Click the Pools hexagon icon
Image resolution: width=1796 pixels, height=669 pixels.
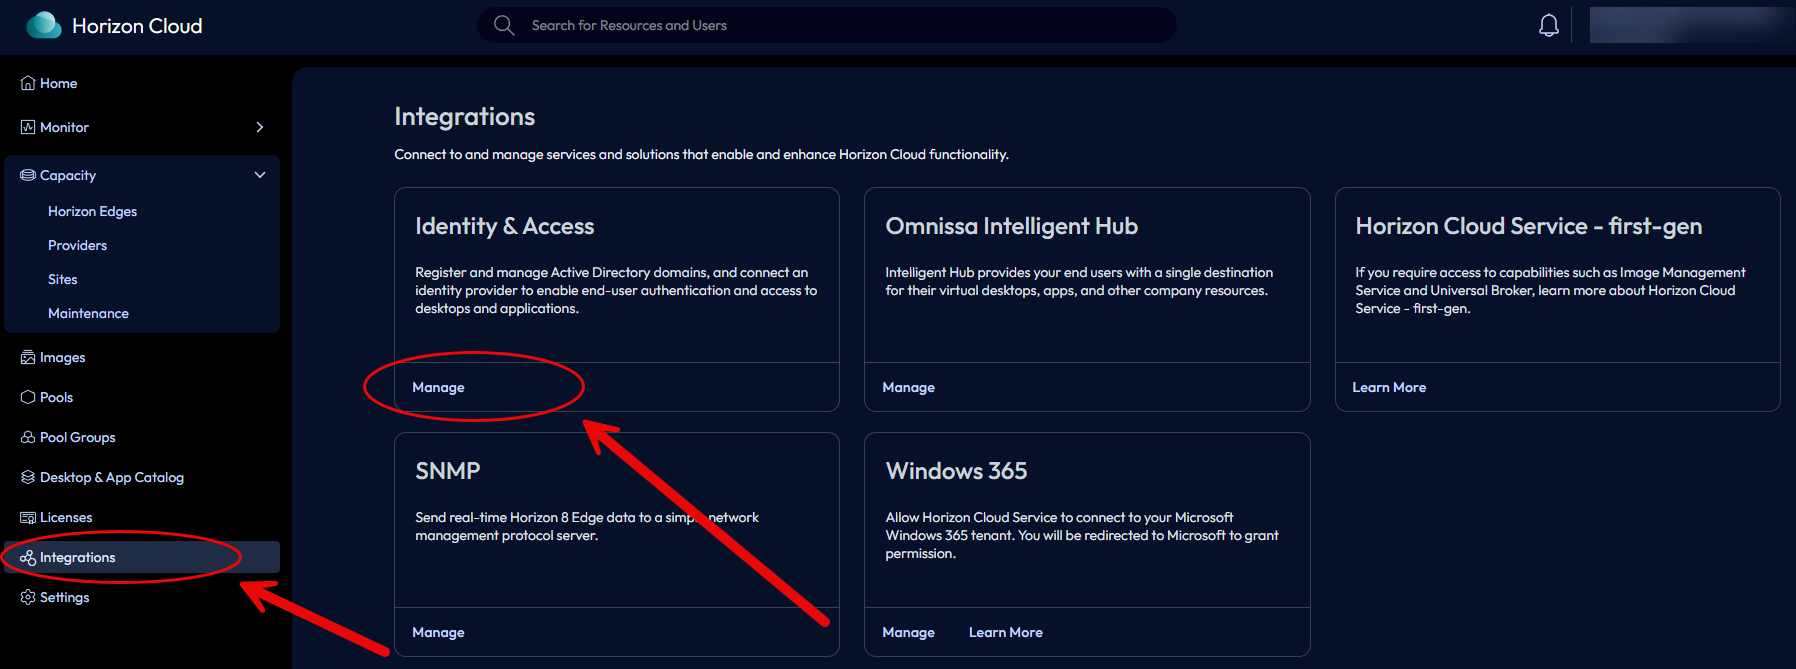(x=28, y=397)
